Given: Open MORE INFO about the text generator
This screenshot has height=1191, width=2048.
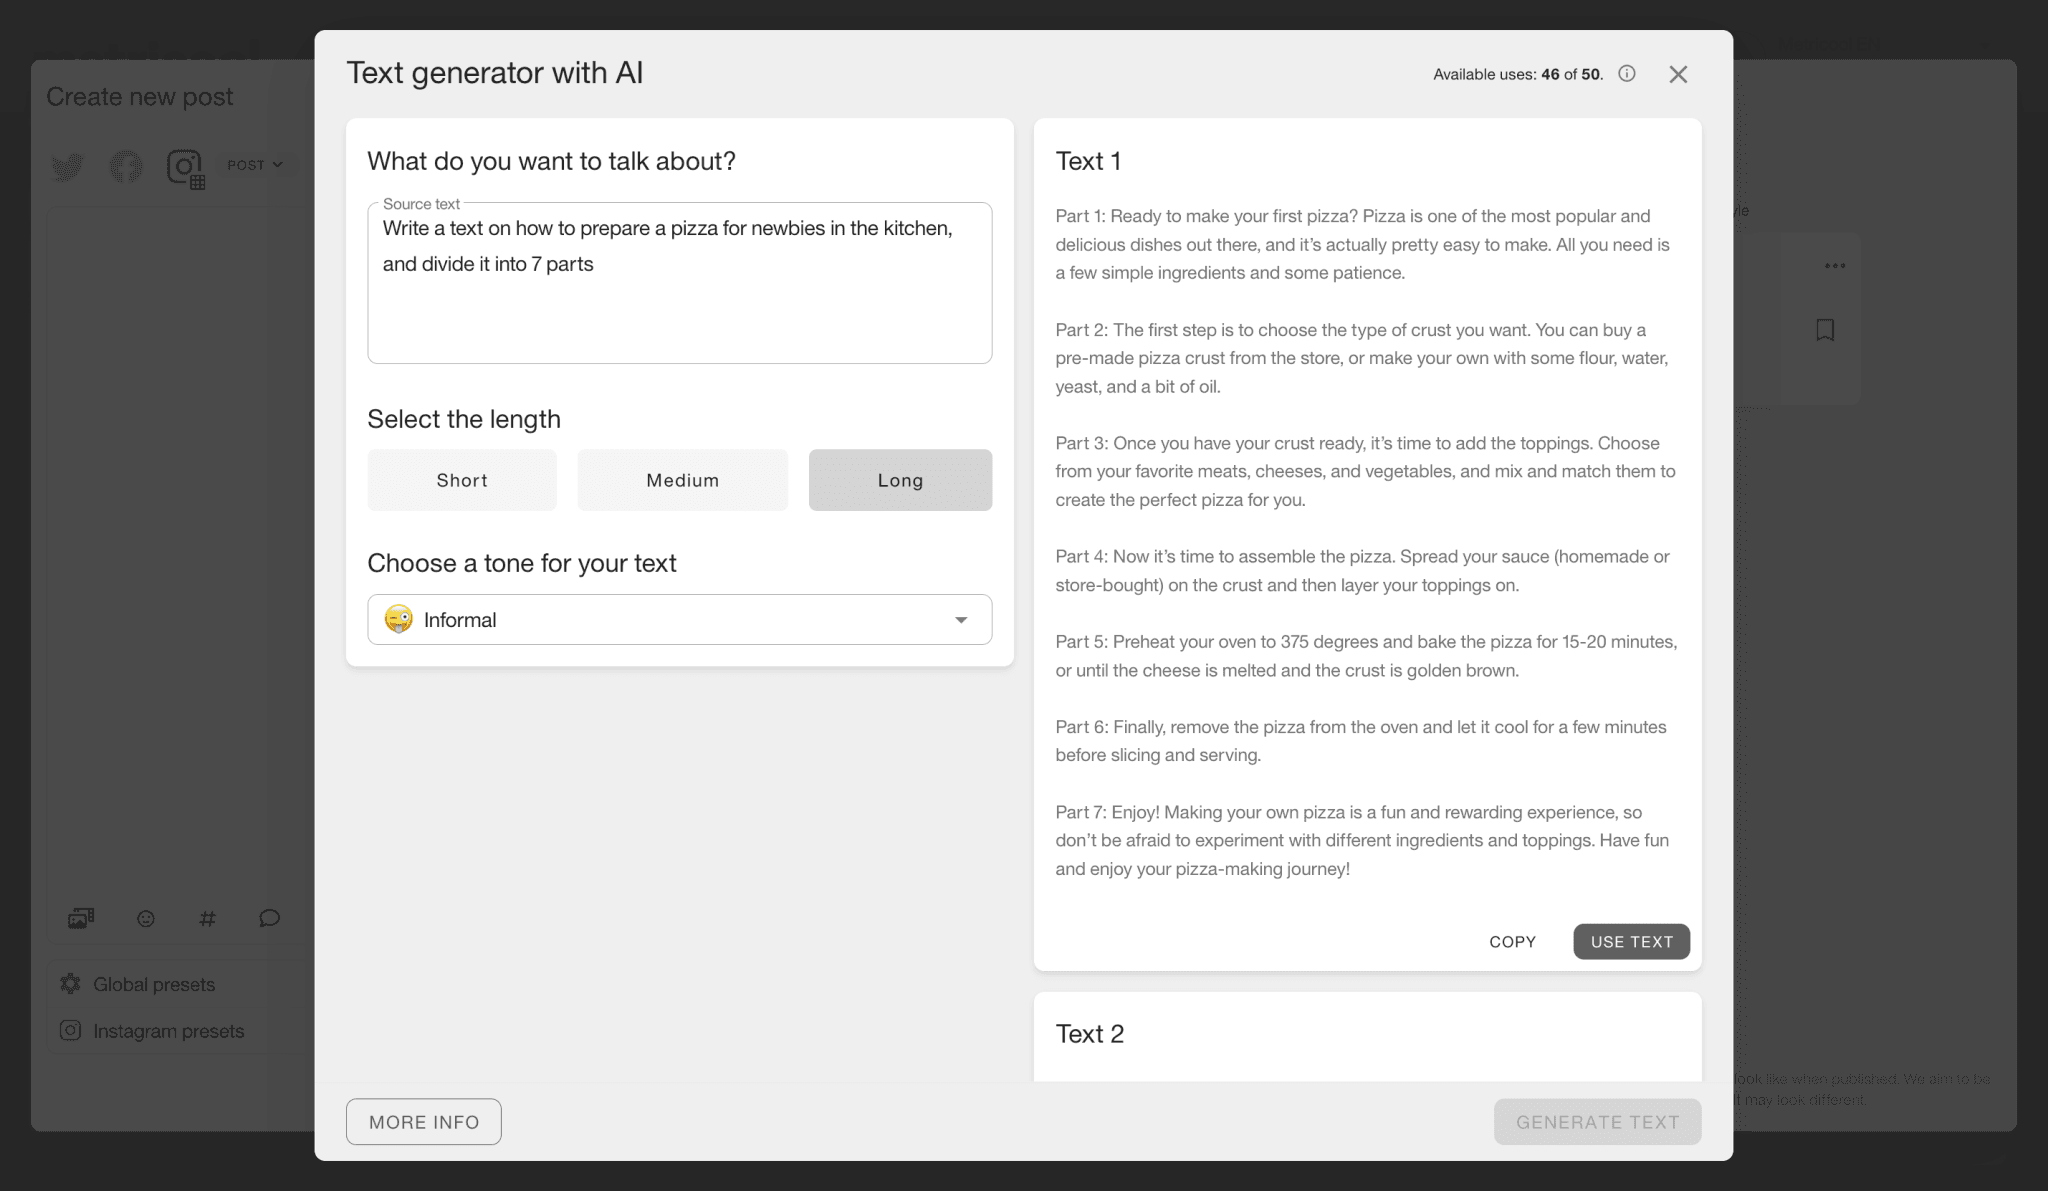Looking at the screenshot, I should pyautogui.click(x=423, y=1121).
